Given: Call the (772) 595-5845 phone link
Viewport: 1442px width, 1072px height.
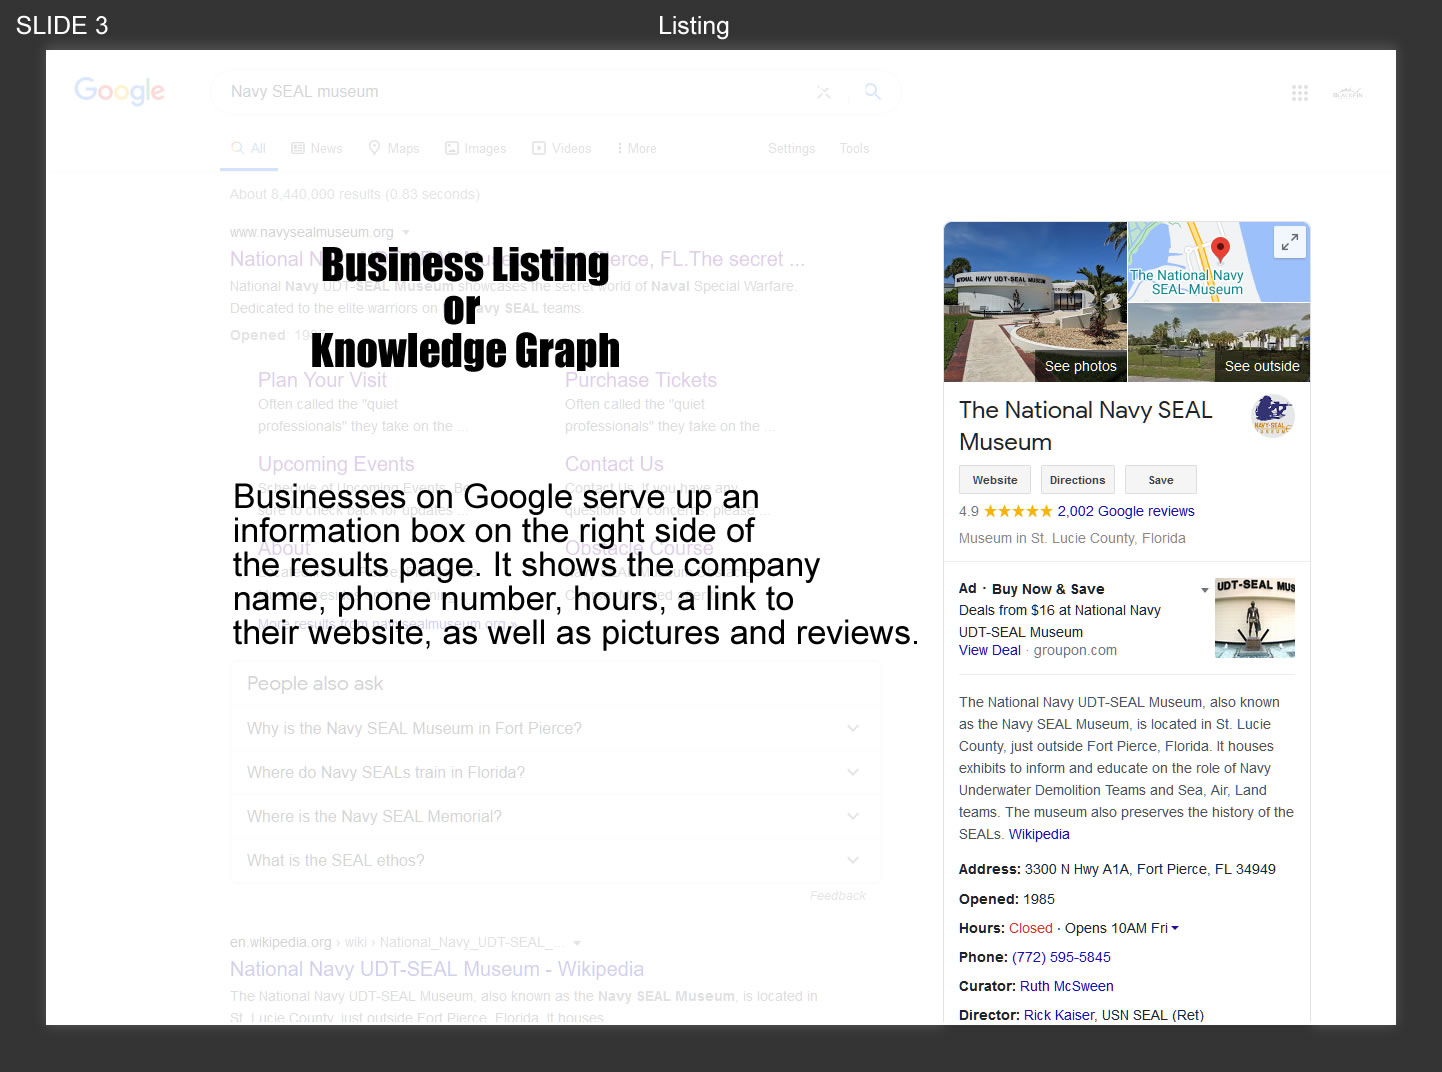Looking at the screenshot, I should tap(1061, 957).
